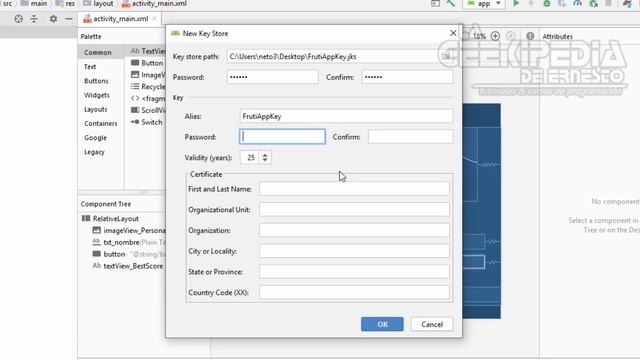
Task: Click the City or Locality field
Action: pyautogui.click(x=354, y=251)
